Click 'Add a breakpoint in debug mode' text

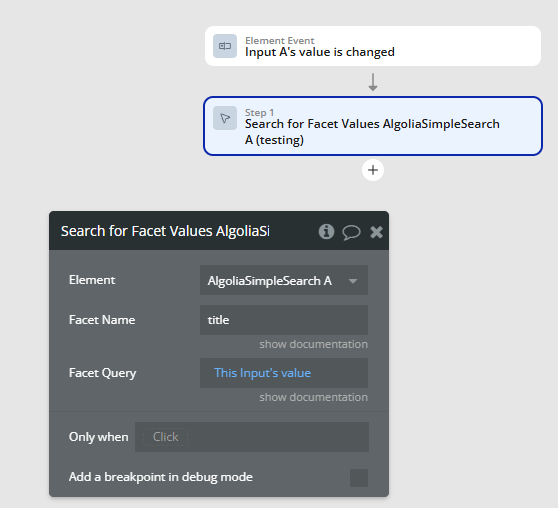[161, 477]
